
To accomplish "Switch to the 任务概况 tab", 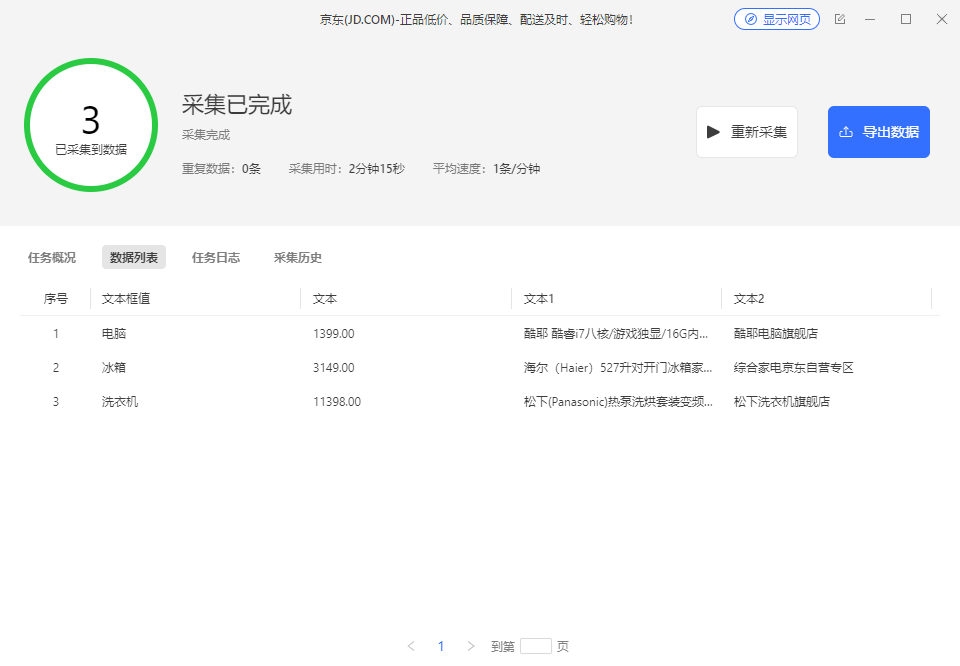I will pos(52,258).
